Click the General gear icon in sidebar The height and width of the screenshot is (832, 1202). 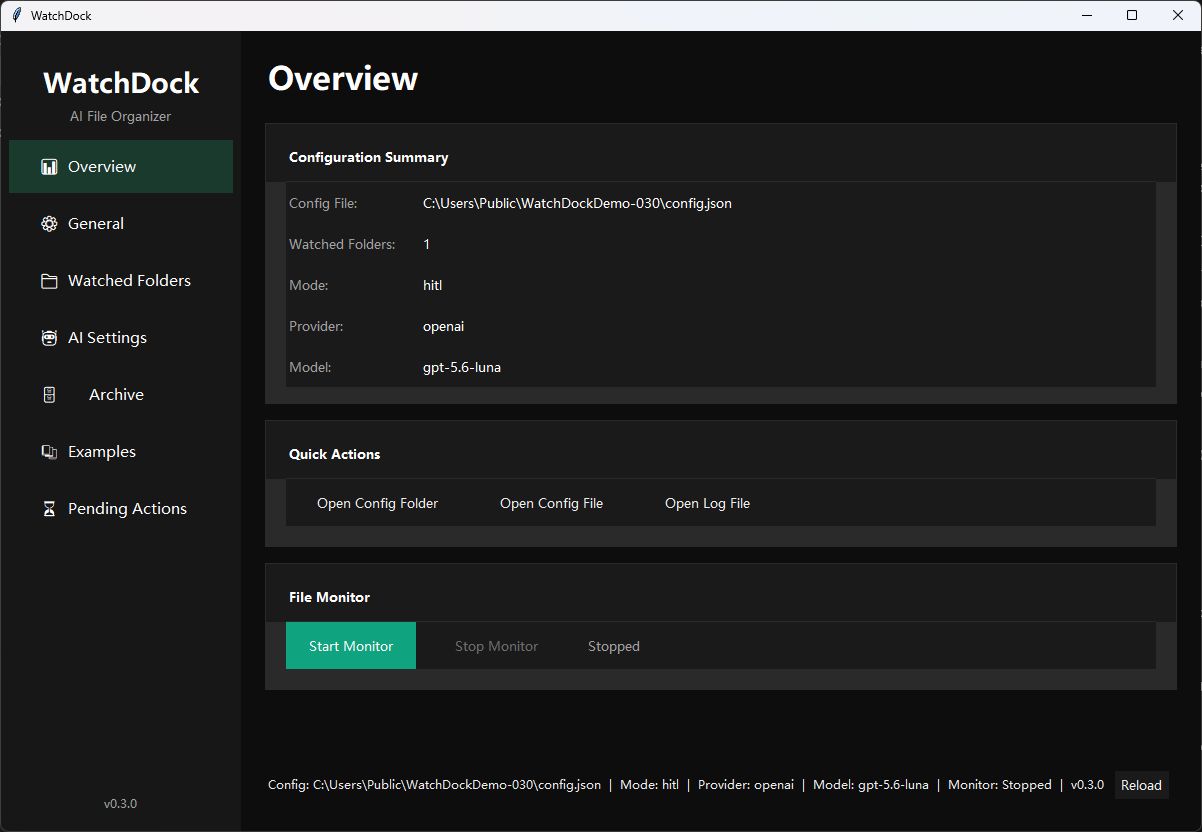(x=49, y=224)
